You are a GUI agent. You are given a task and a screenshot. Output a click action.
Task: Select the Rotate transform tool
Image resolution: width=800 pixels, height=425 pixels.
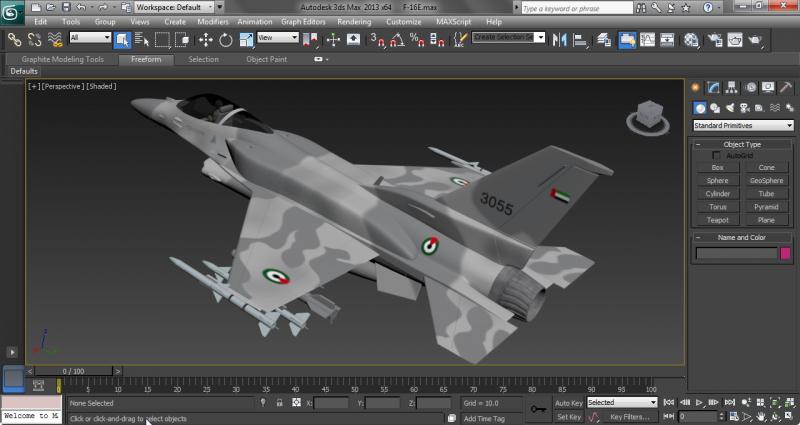tap(226, 40)
